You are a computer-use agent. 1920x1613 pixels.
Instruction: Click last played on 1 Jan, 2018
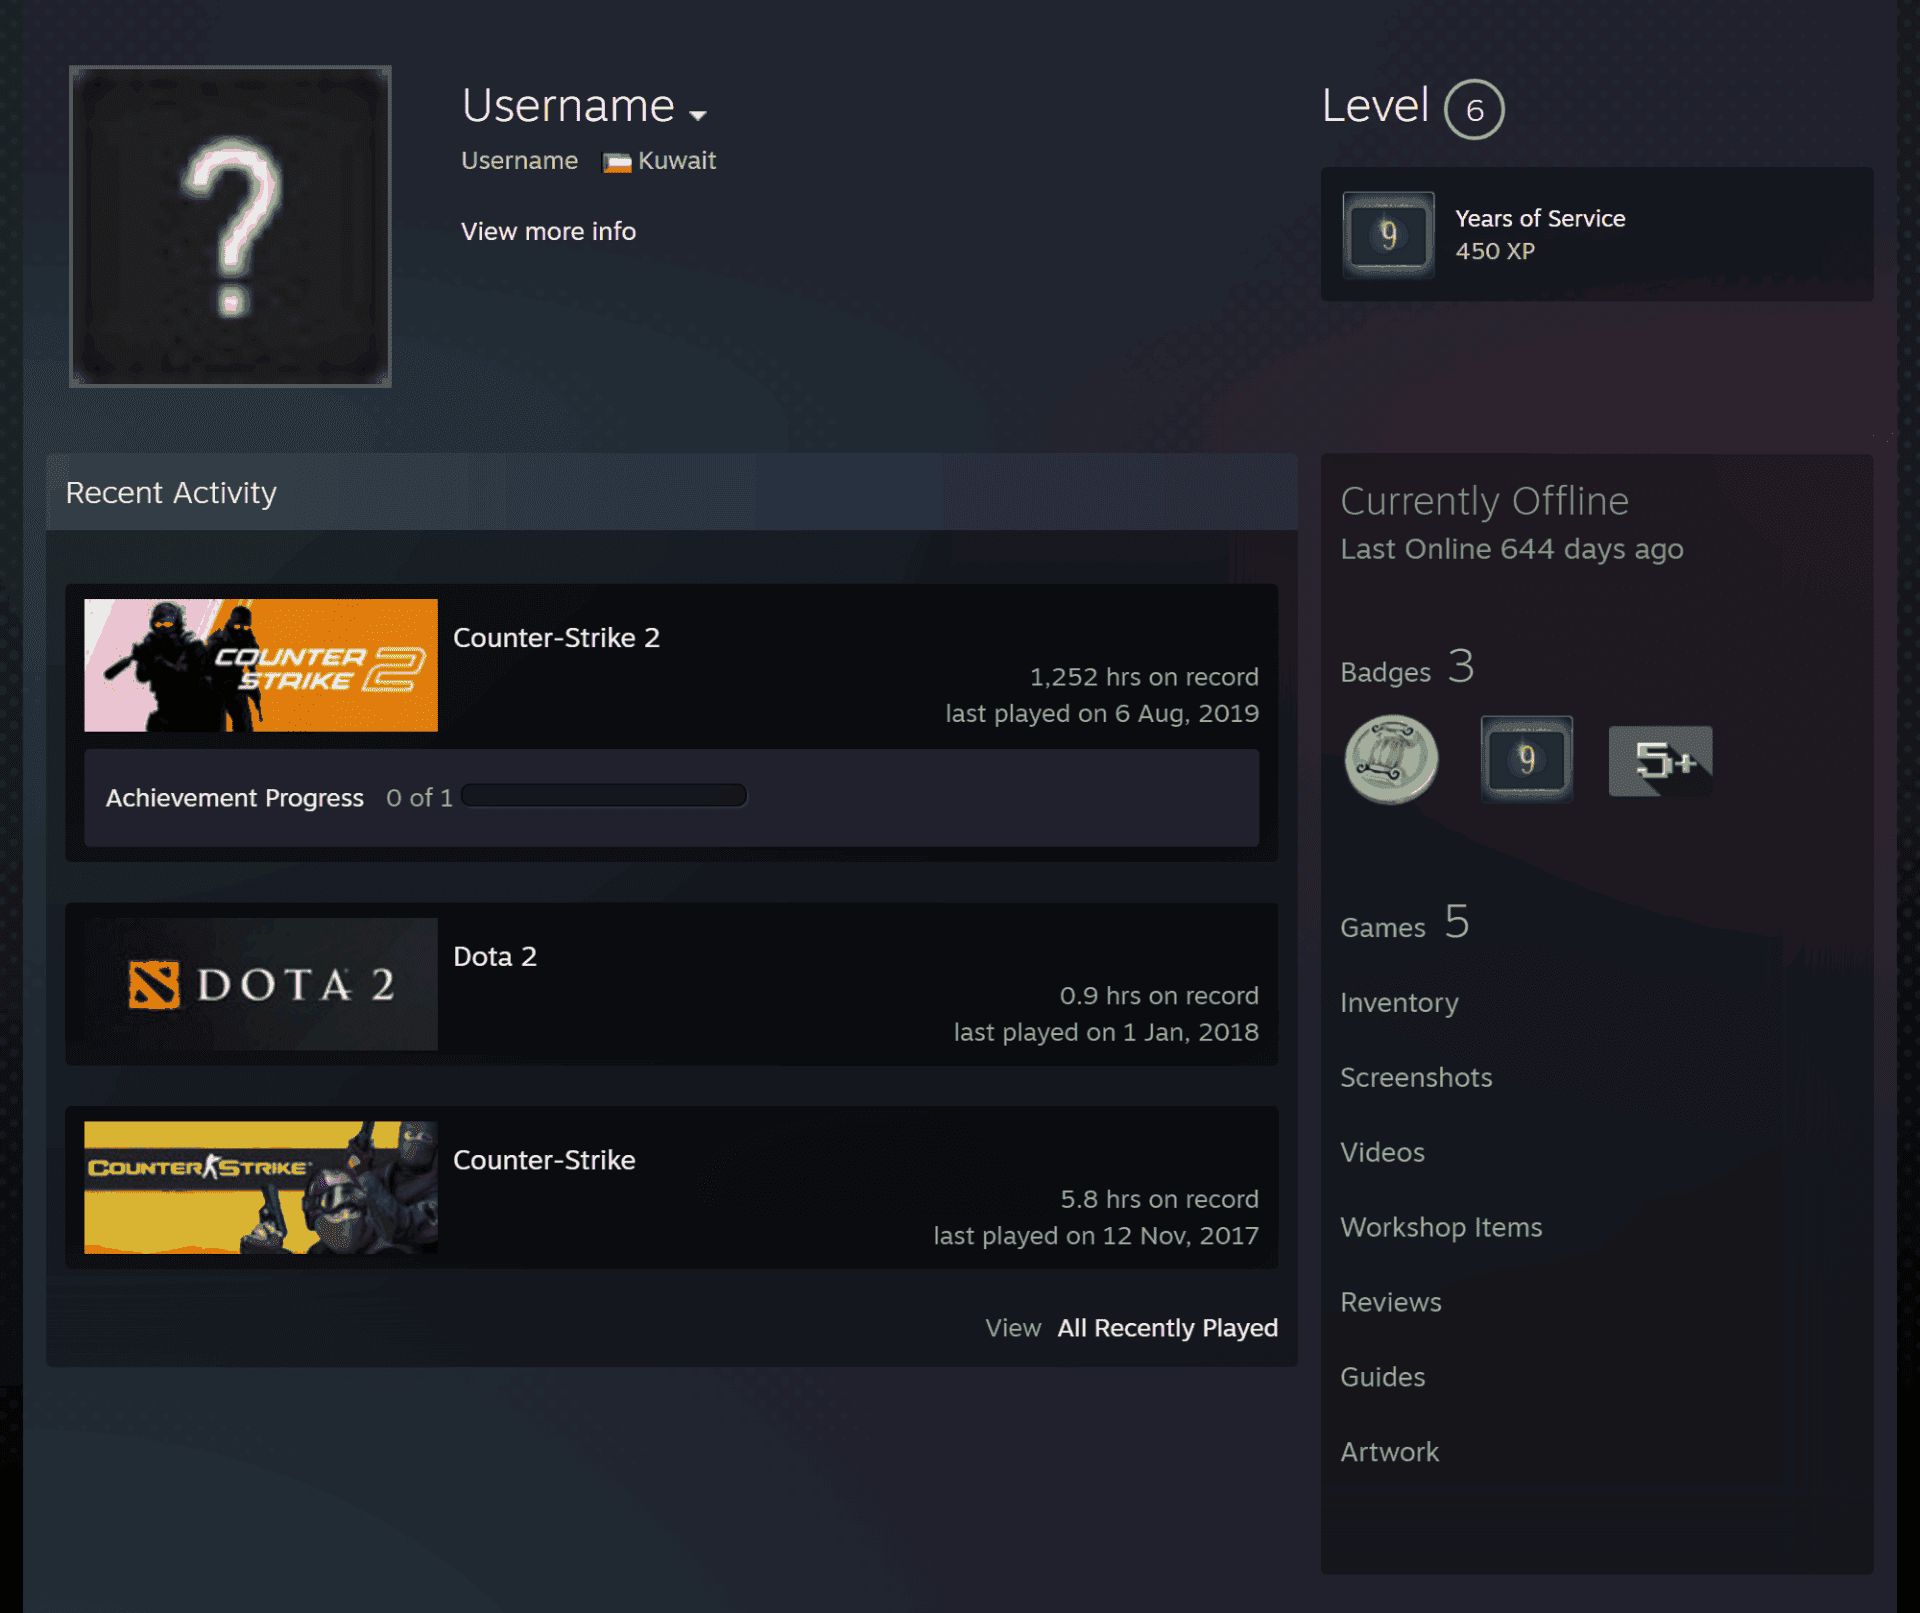pyautogui.click(x=1106, y=1032)
